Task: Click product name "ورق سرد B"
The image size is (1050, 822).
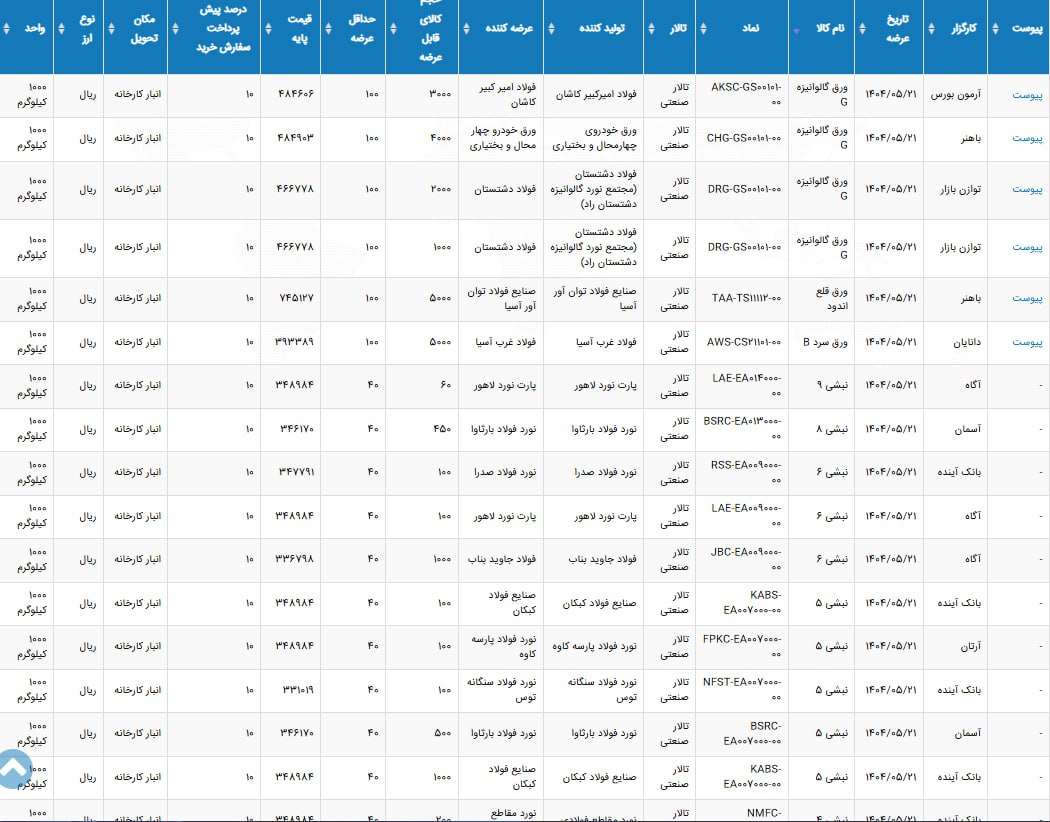Action: (x=825, y=342)
